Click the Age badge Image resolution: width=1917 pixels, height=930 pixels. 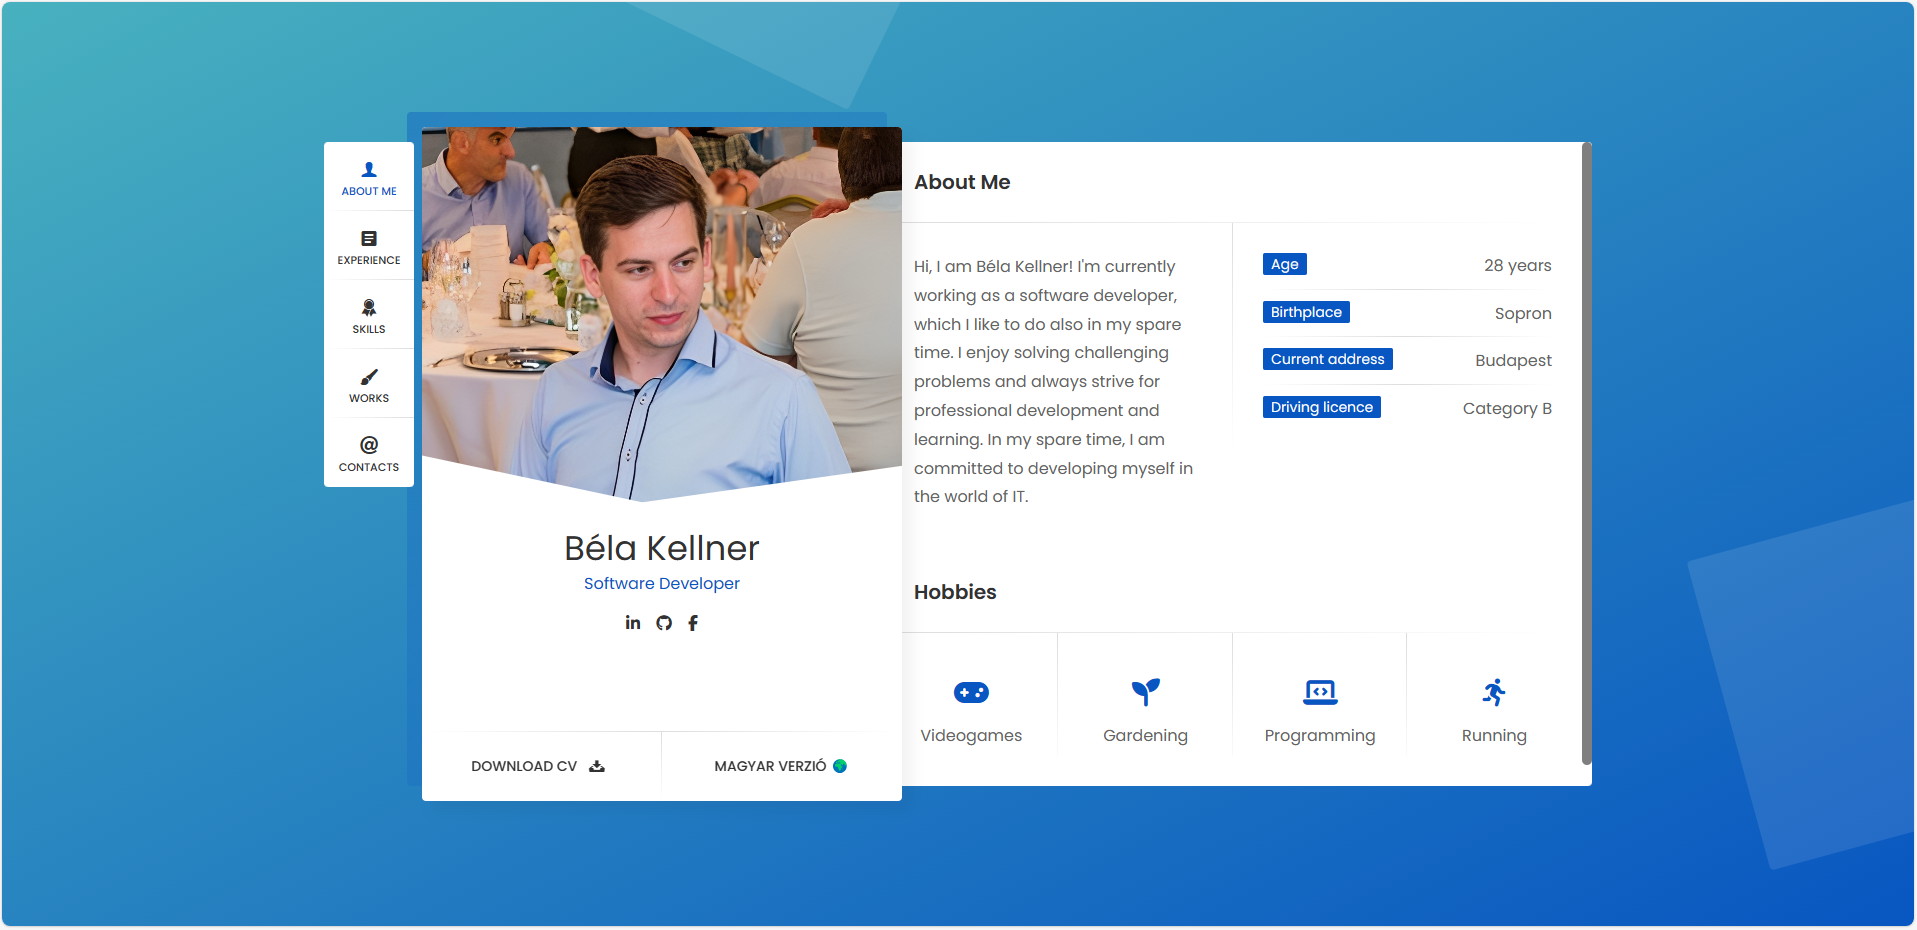coord(1285,264)
